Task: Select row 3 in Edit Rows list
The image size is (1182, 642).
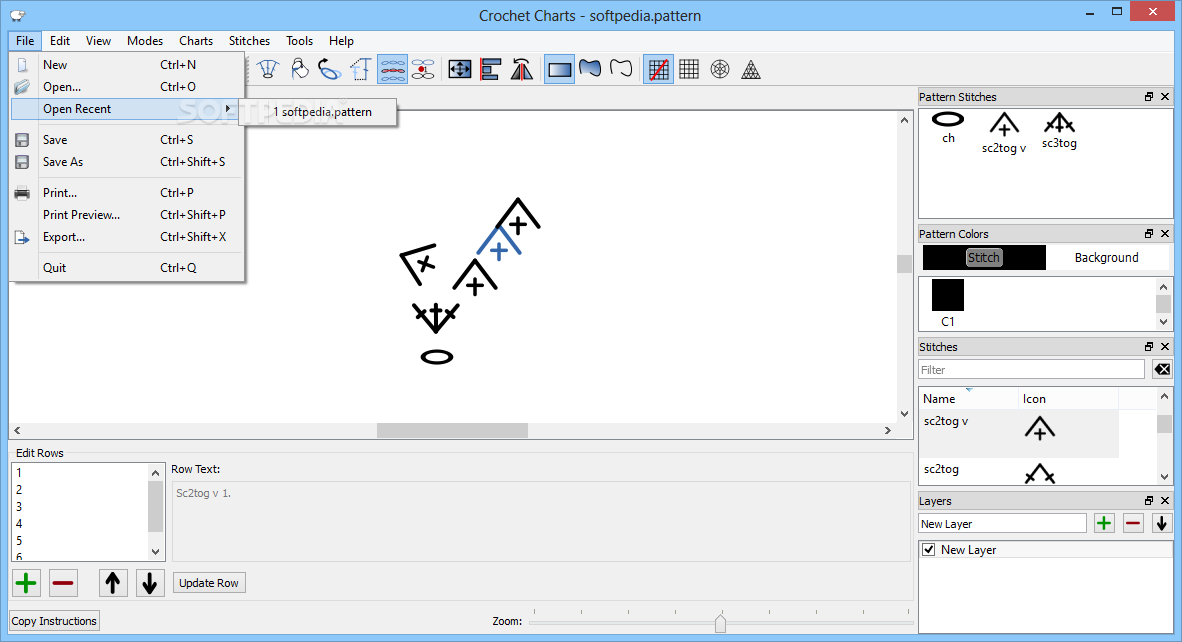Action: (81, 506)
